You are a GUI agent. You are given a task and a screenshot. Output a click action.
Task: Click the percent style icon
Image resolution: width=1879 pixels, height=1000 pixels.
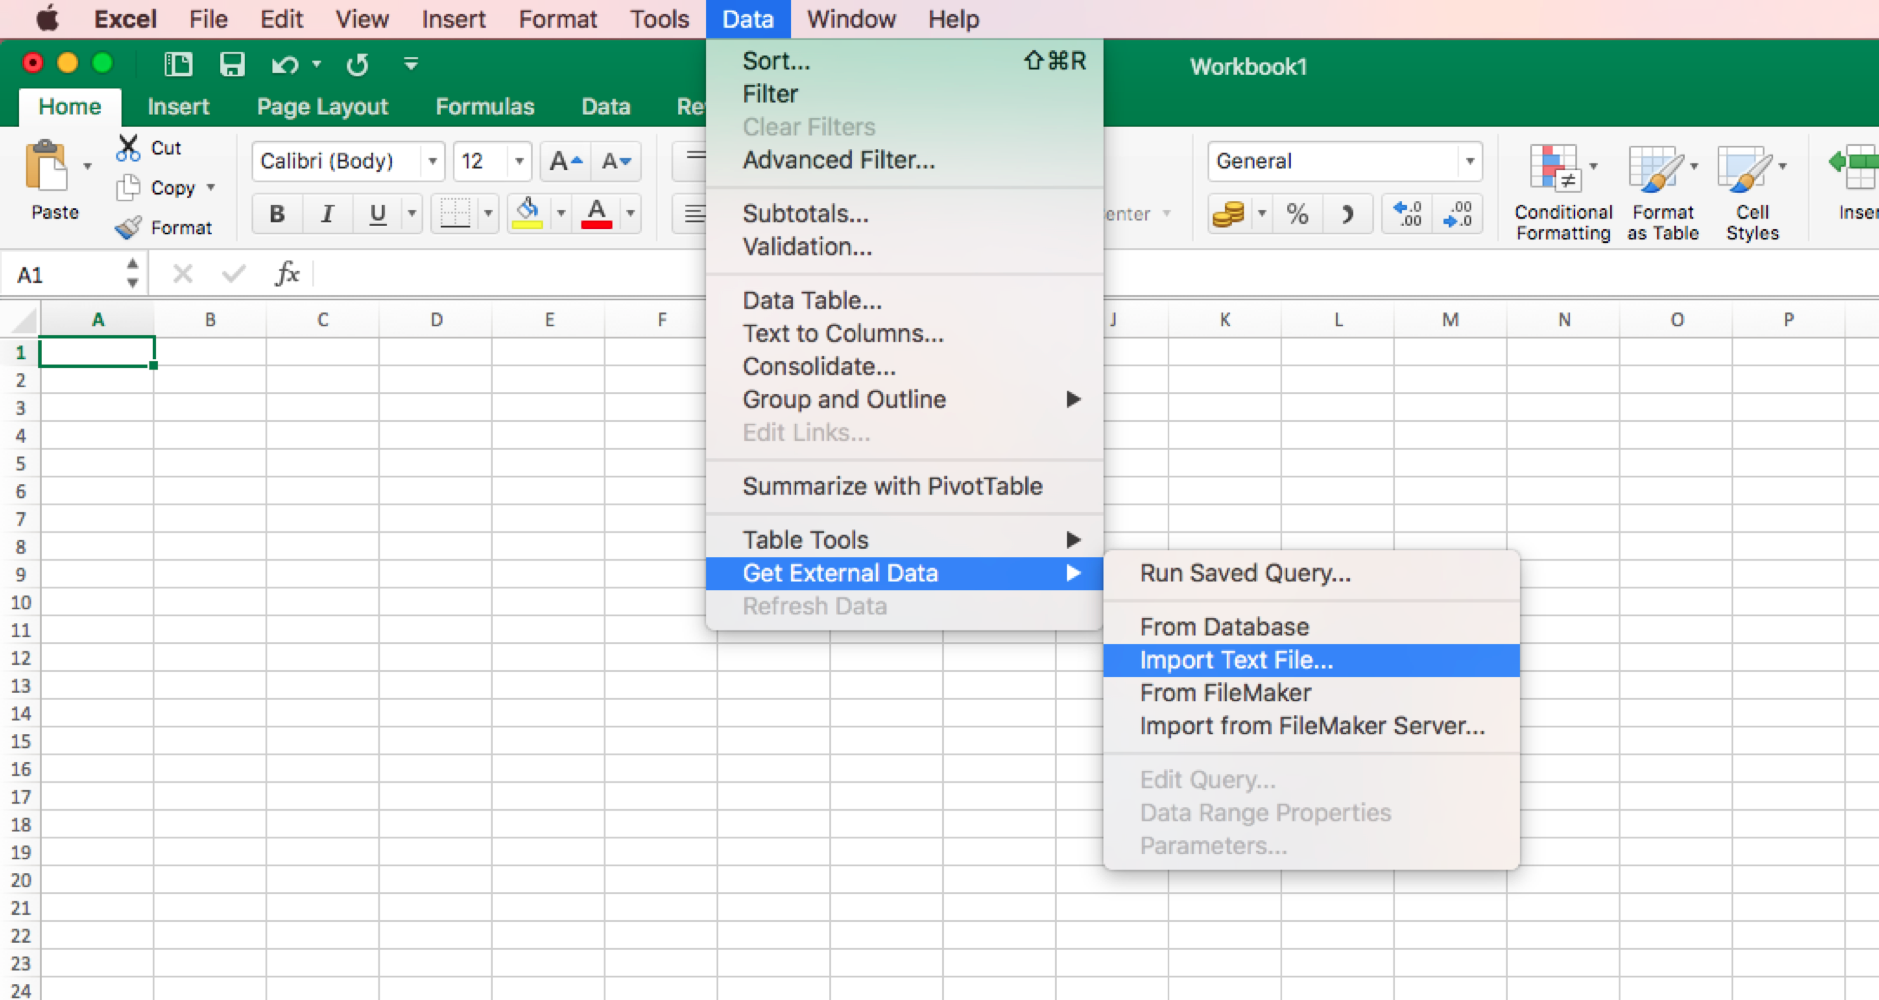point(1297,214)
